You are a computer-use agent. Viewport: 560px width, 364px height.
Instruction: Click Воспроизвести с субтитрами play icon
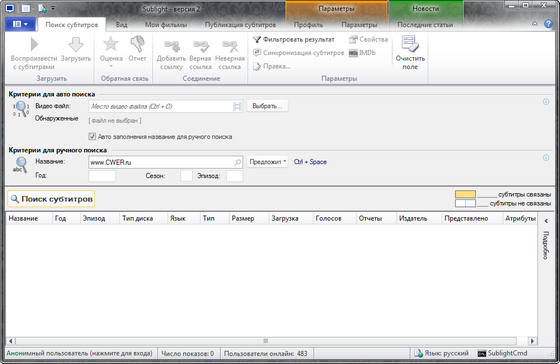tap(34, 44)
